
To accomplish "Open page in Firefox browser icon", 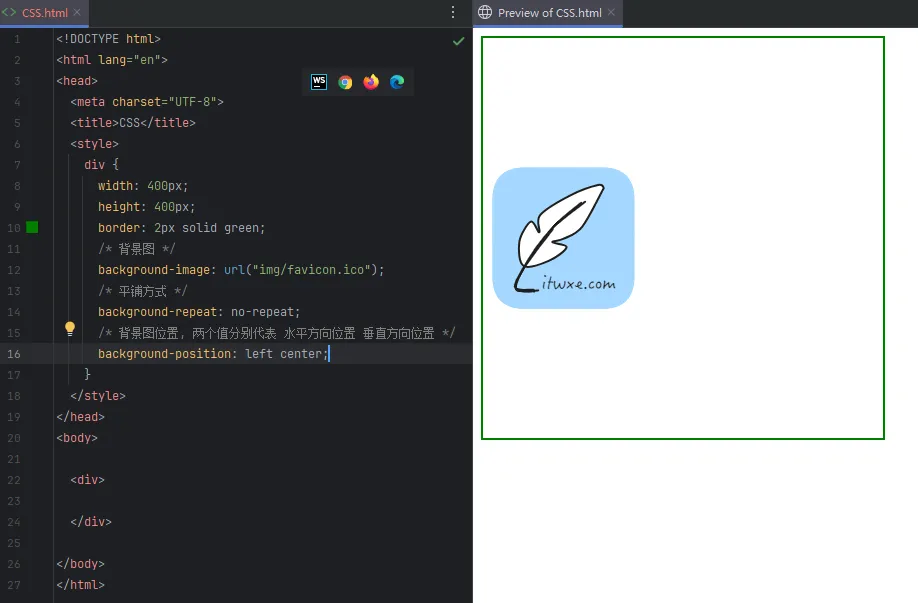I will click(371, 82).
